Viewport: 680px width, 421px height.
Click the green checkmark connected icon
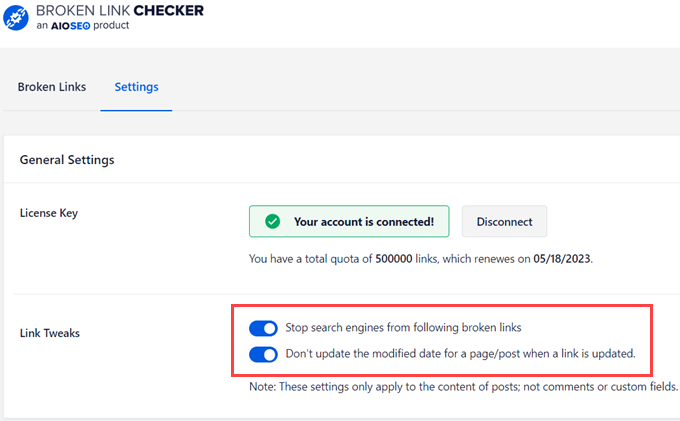pos(271,222)
